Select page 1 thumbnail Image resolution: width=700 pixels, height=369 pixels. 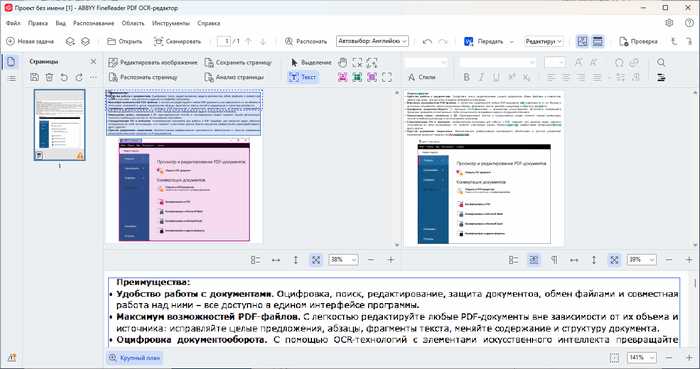[x=59, y=125]
